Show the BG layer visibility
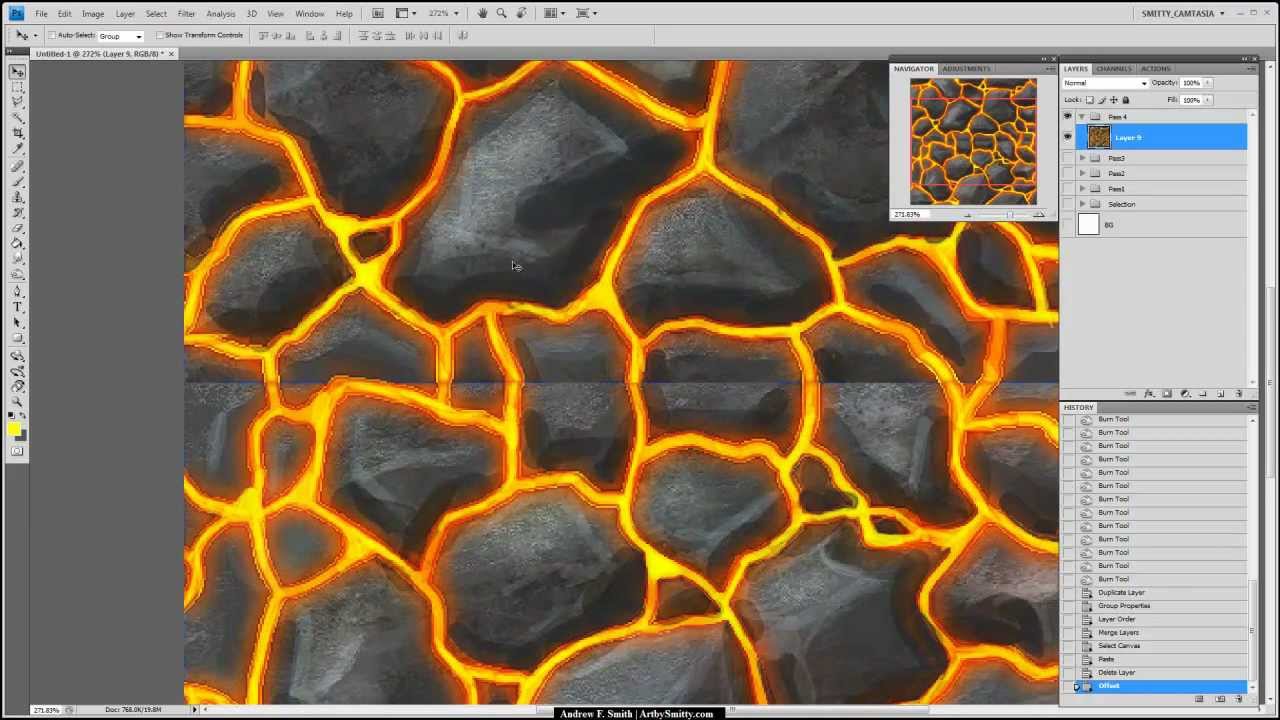The image size is (1280, 720). click(x=1068, y=225)
